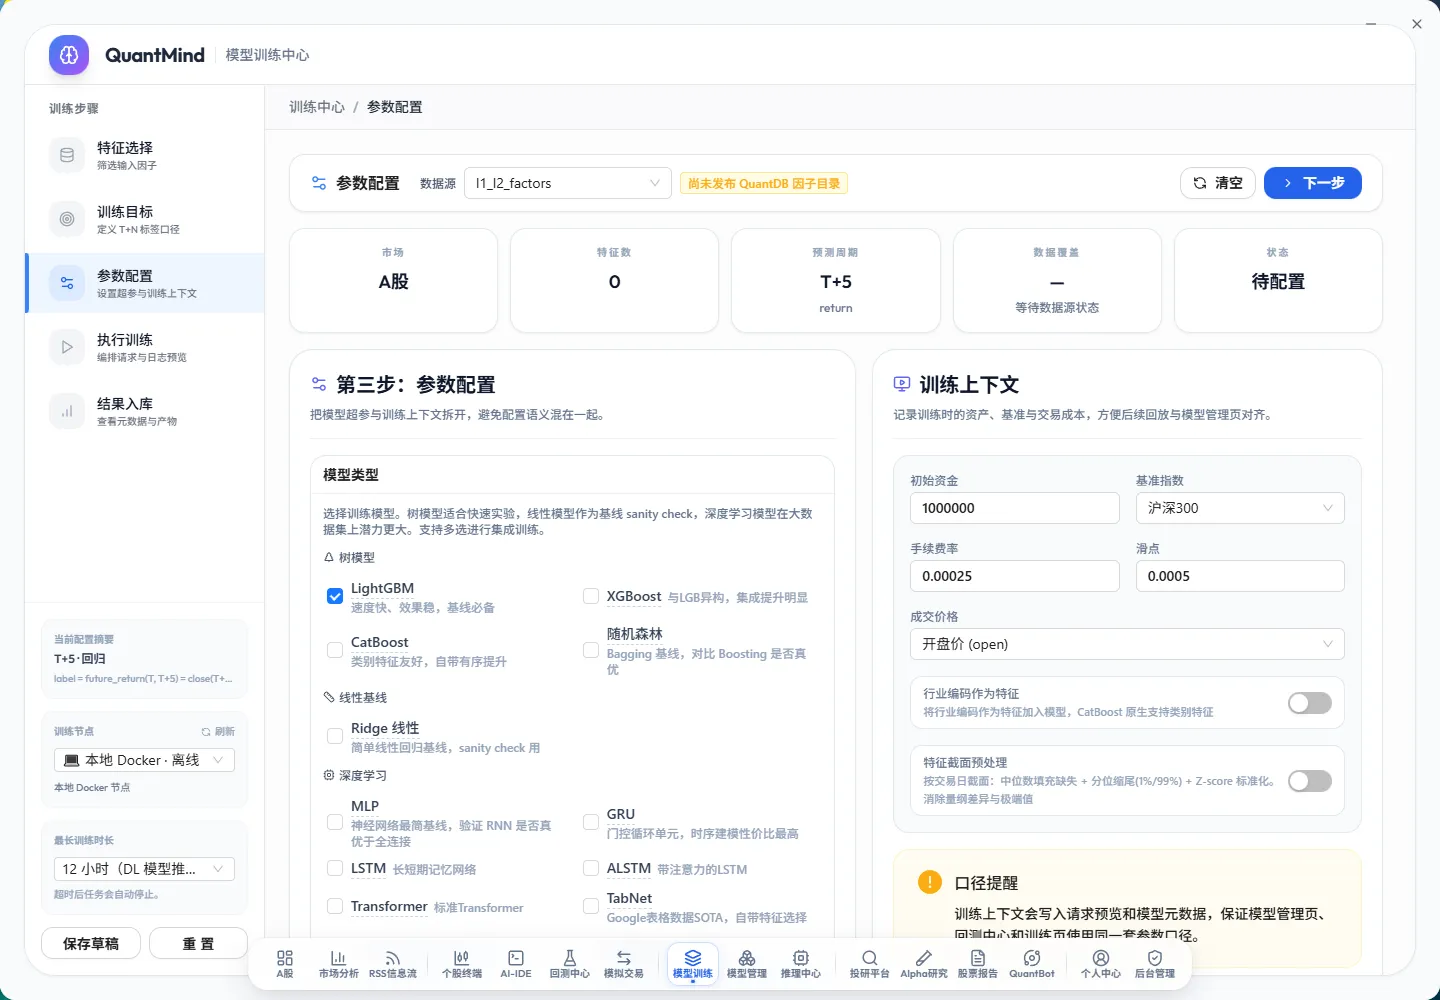Click 训练中心 in the breadcrumb
The width and height of the screenshot is (1440, 1000).
[x=317, y=107]
